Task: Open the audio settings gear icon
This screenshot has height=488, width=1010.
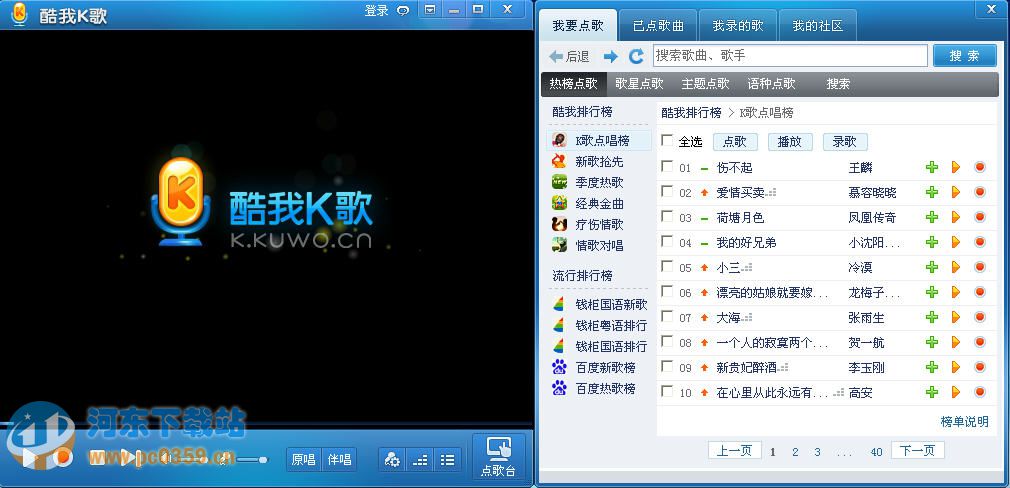Action: [x=392, y=460]
